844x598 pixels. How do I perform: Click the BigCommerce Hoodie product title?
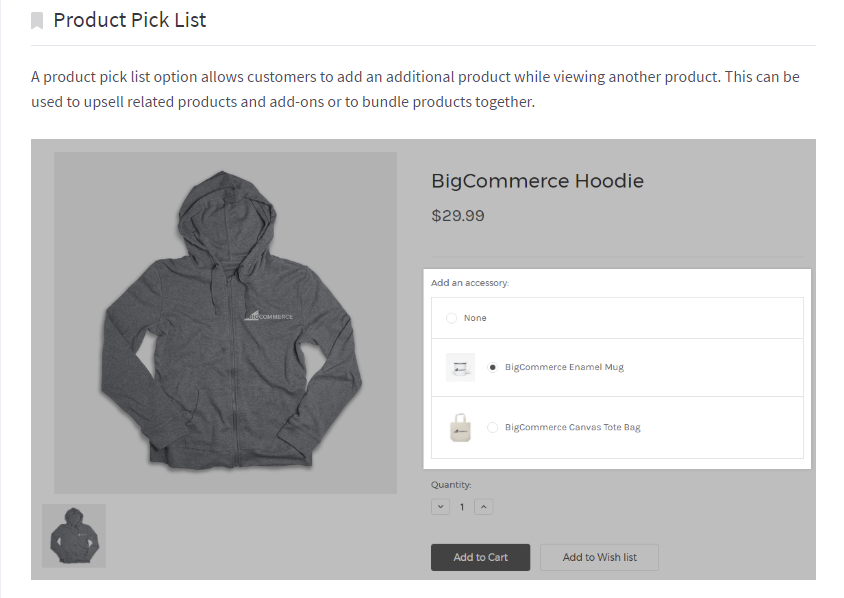[537, 181]
